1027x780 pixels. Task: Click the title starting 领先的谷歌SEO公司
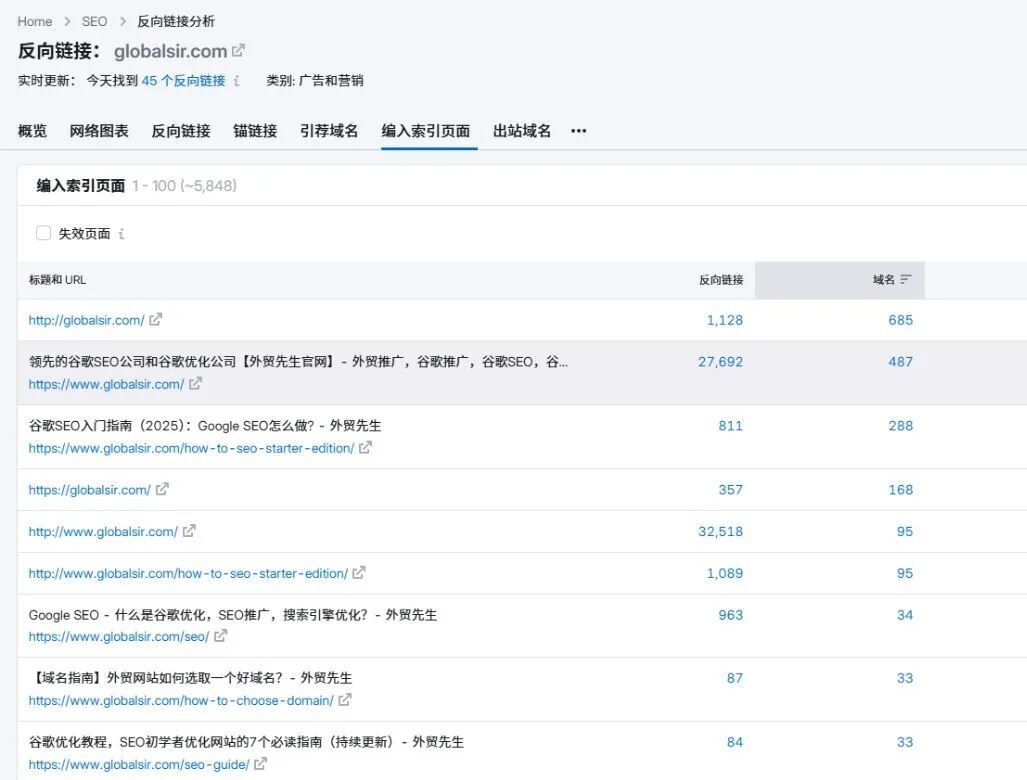pos(298,362)
